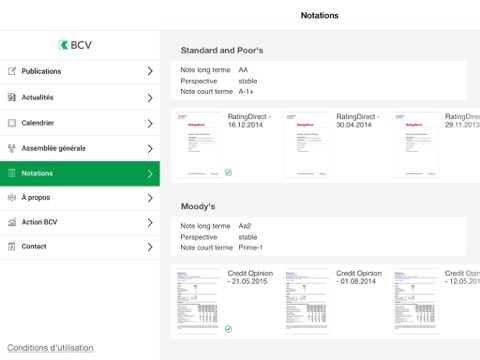
Task: Open RatingDirect 16.12.2014 document thumbnail
Action: click(x=198, y=145)
